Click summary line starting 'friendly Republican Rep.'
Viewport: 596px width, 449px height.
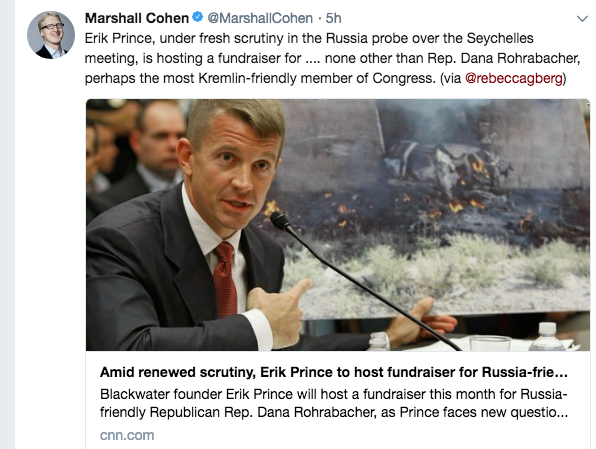(x=334, y=413)
